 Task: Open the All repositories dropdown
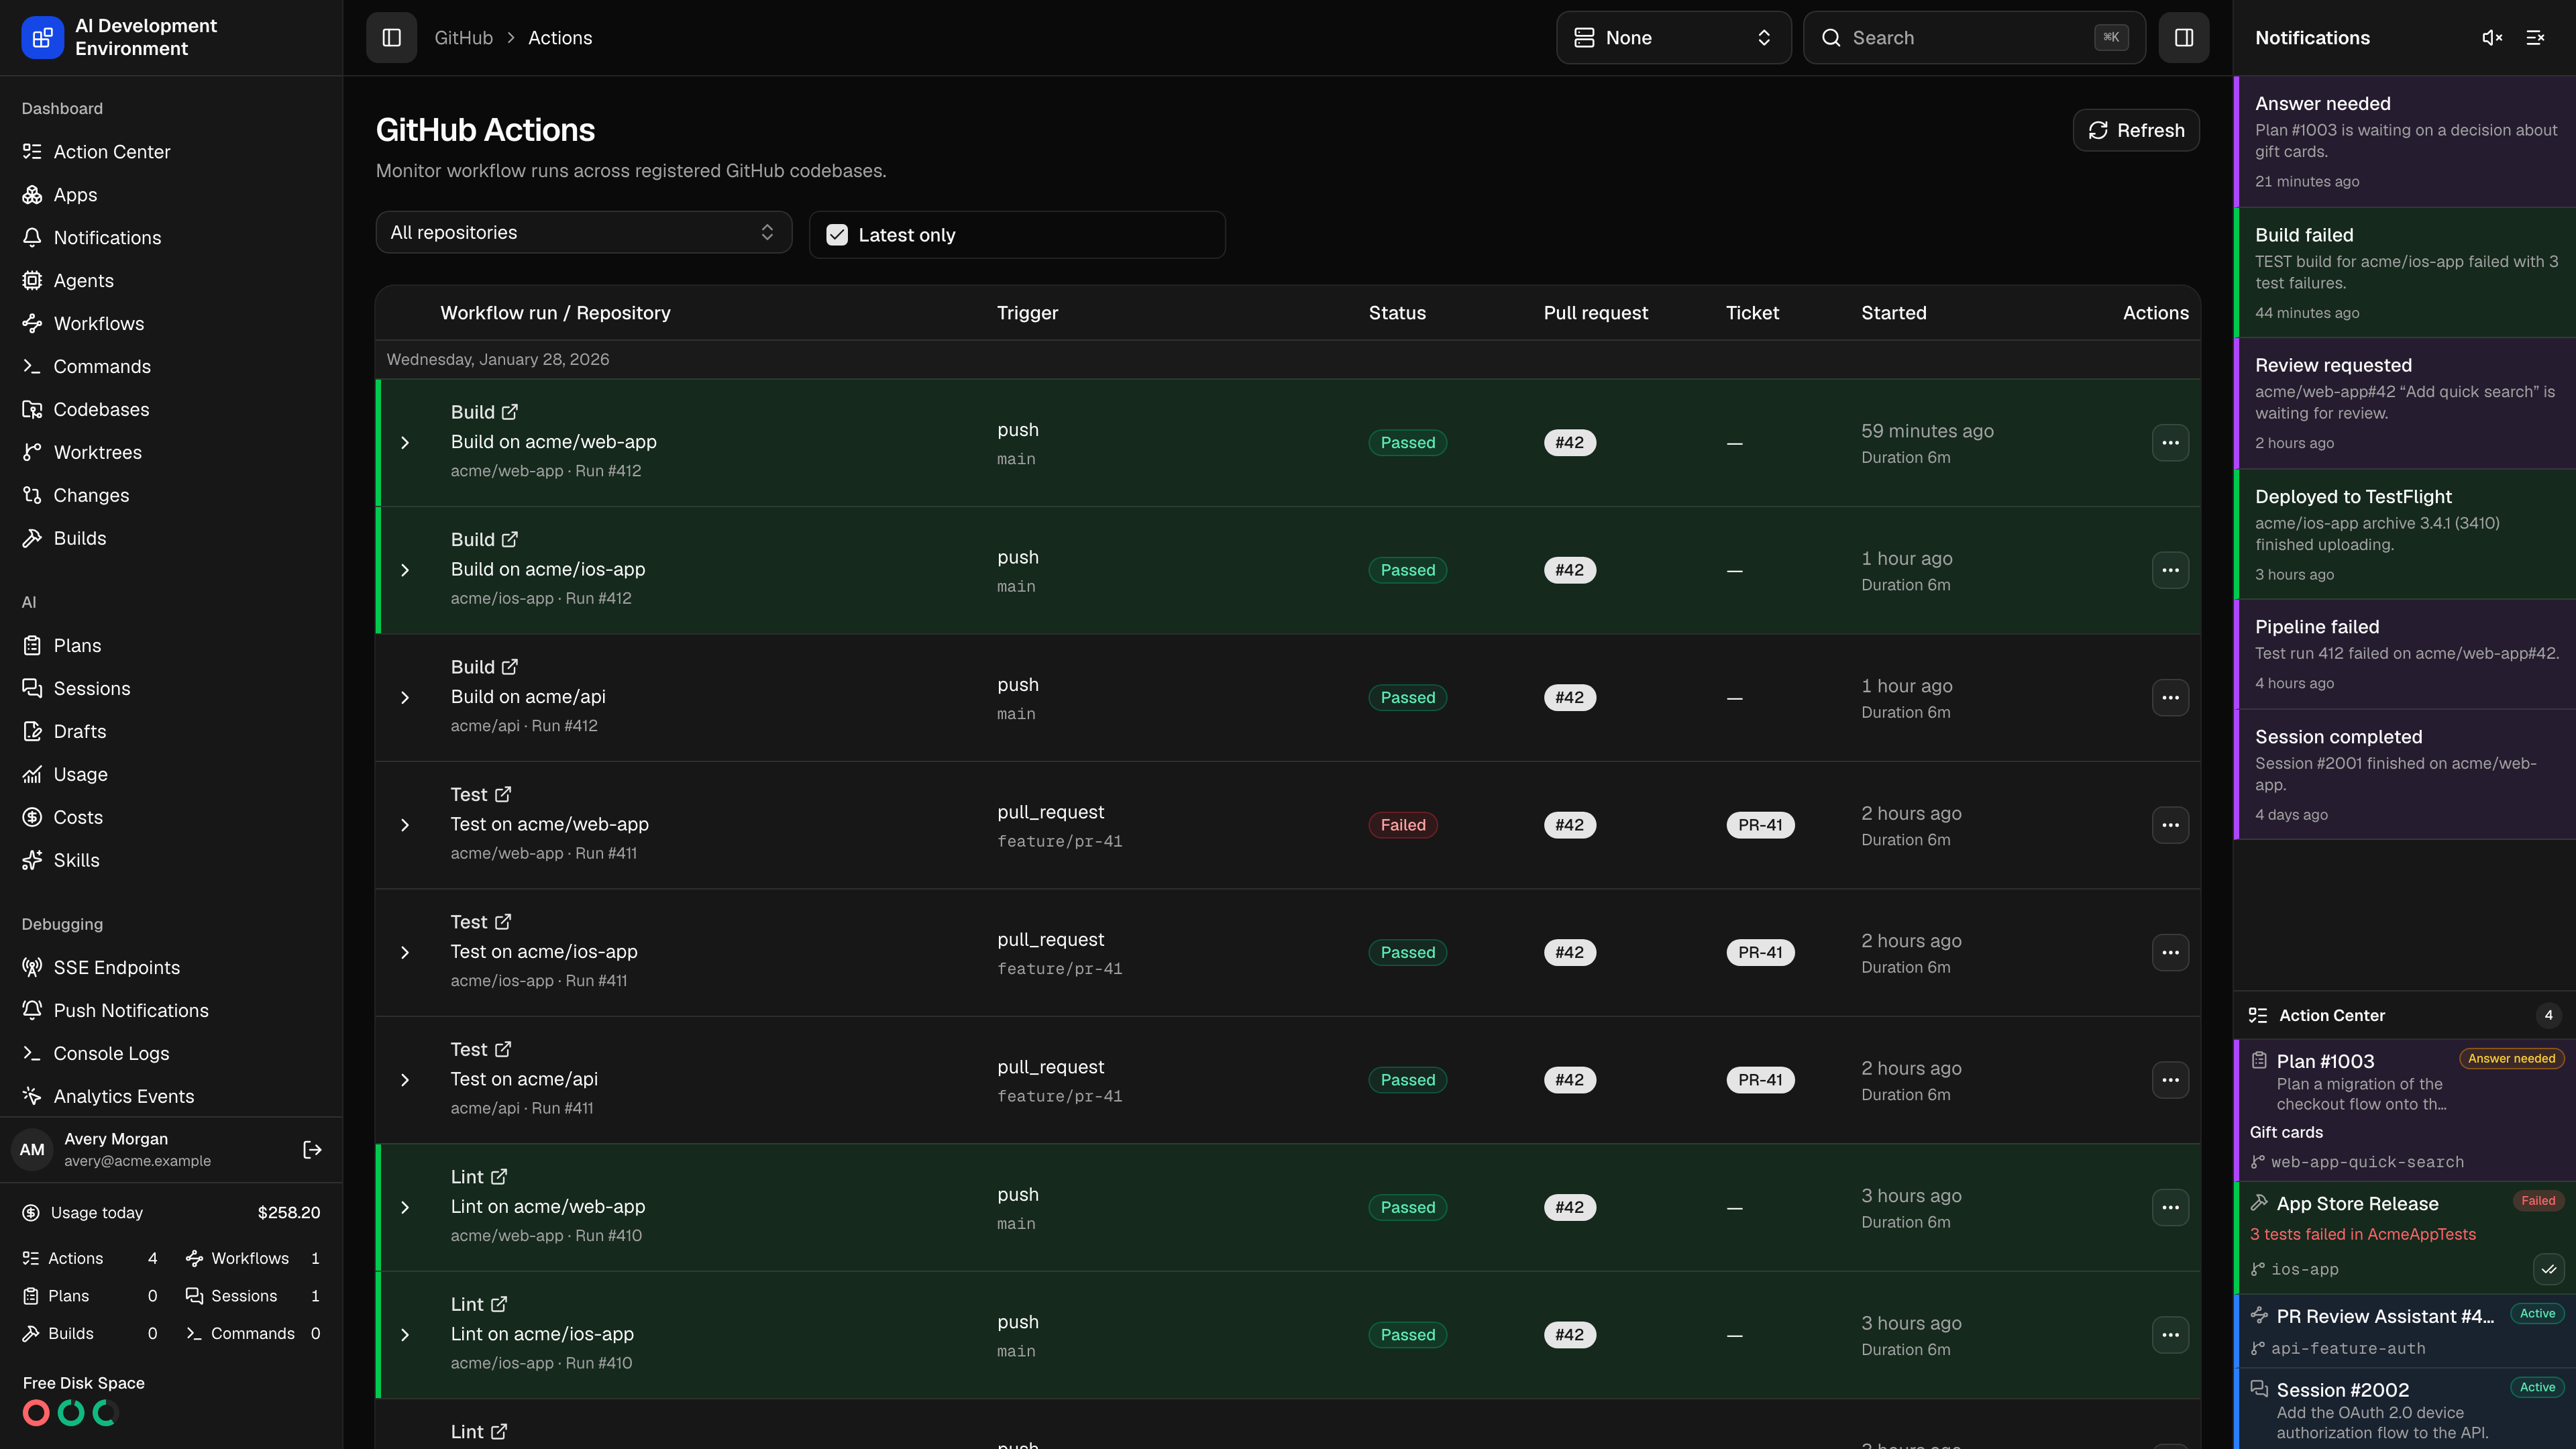[584, 232]
